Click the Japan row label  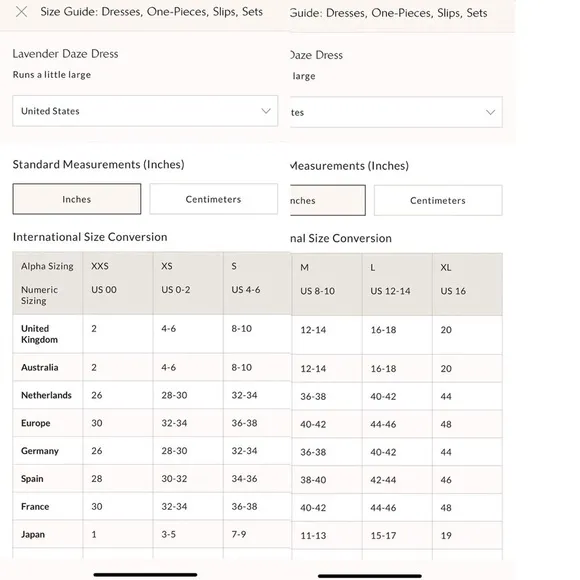33,535
